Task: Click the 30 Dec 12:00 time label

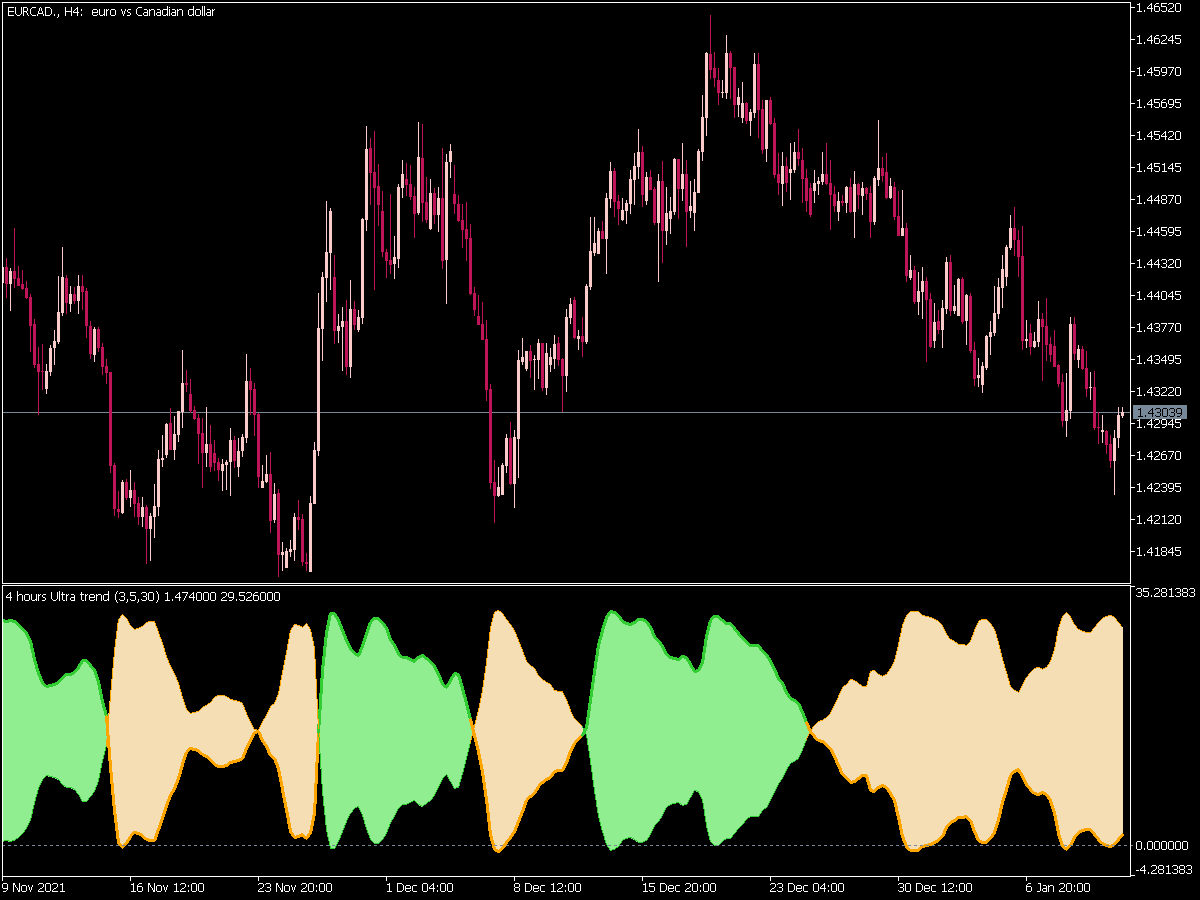Action: coord(934,887)
